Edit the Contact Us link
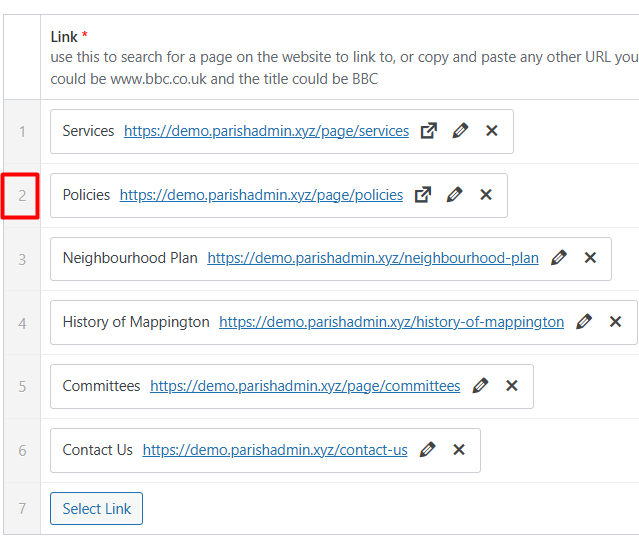The height and width of the screenshot is (542, 639). click(427, 449)
